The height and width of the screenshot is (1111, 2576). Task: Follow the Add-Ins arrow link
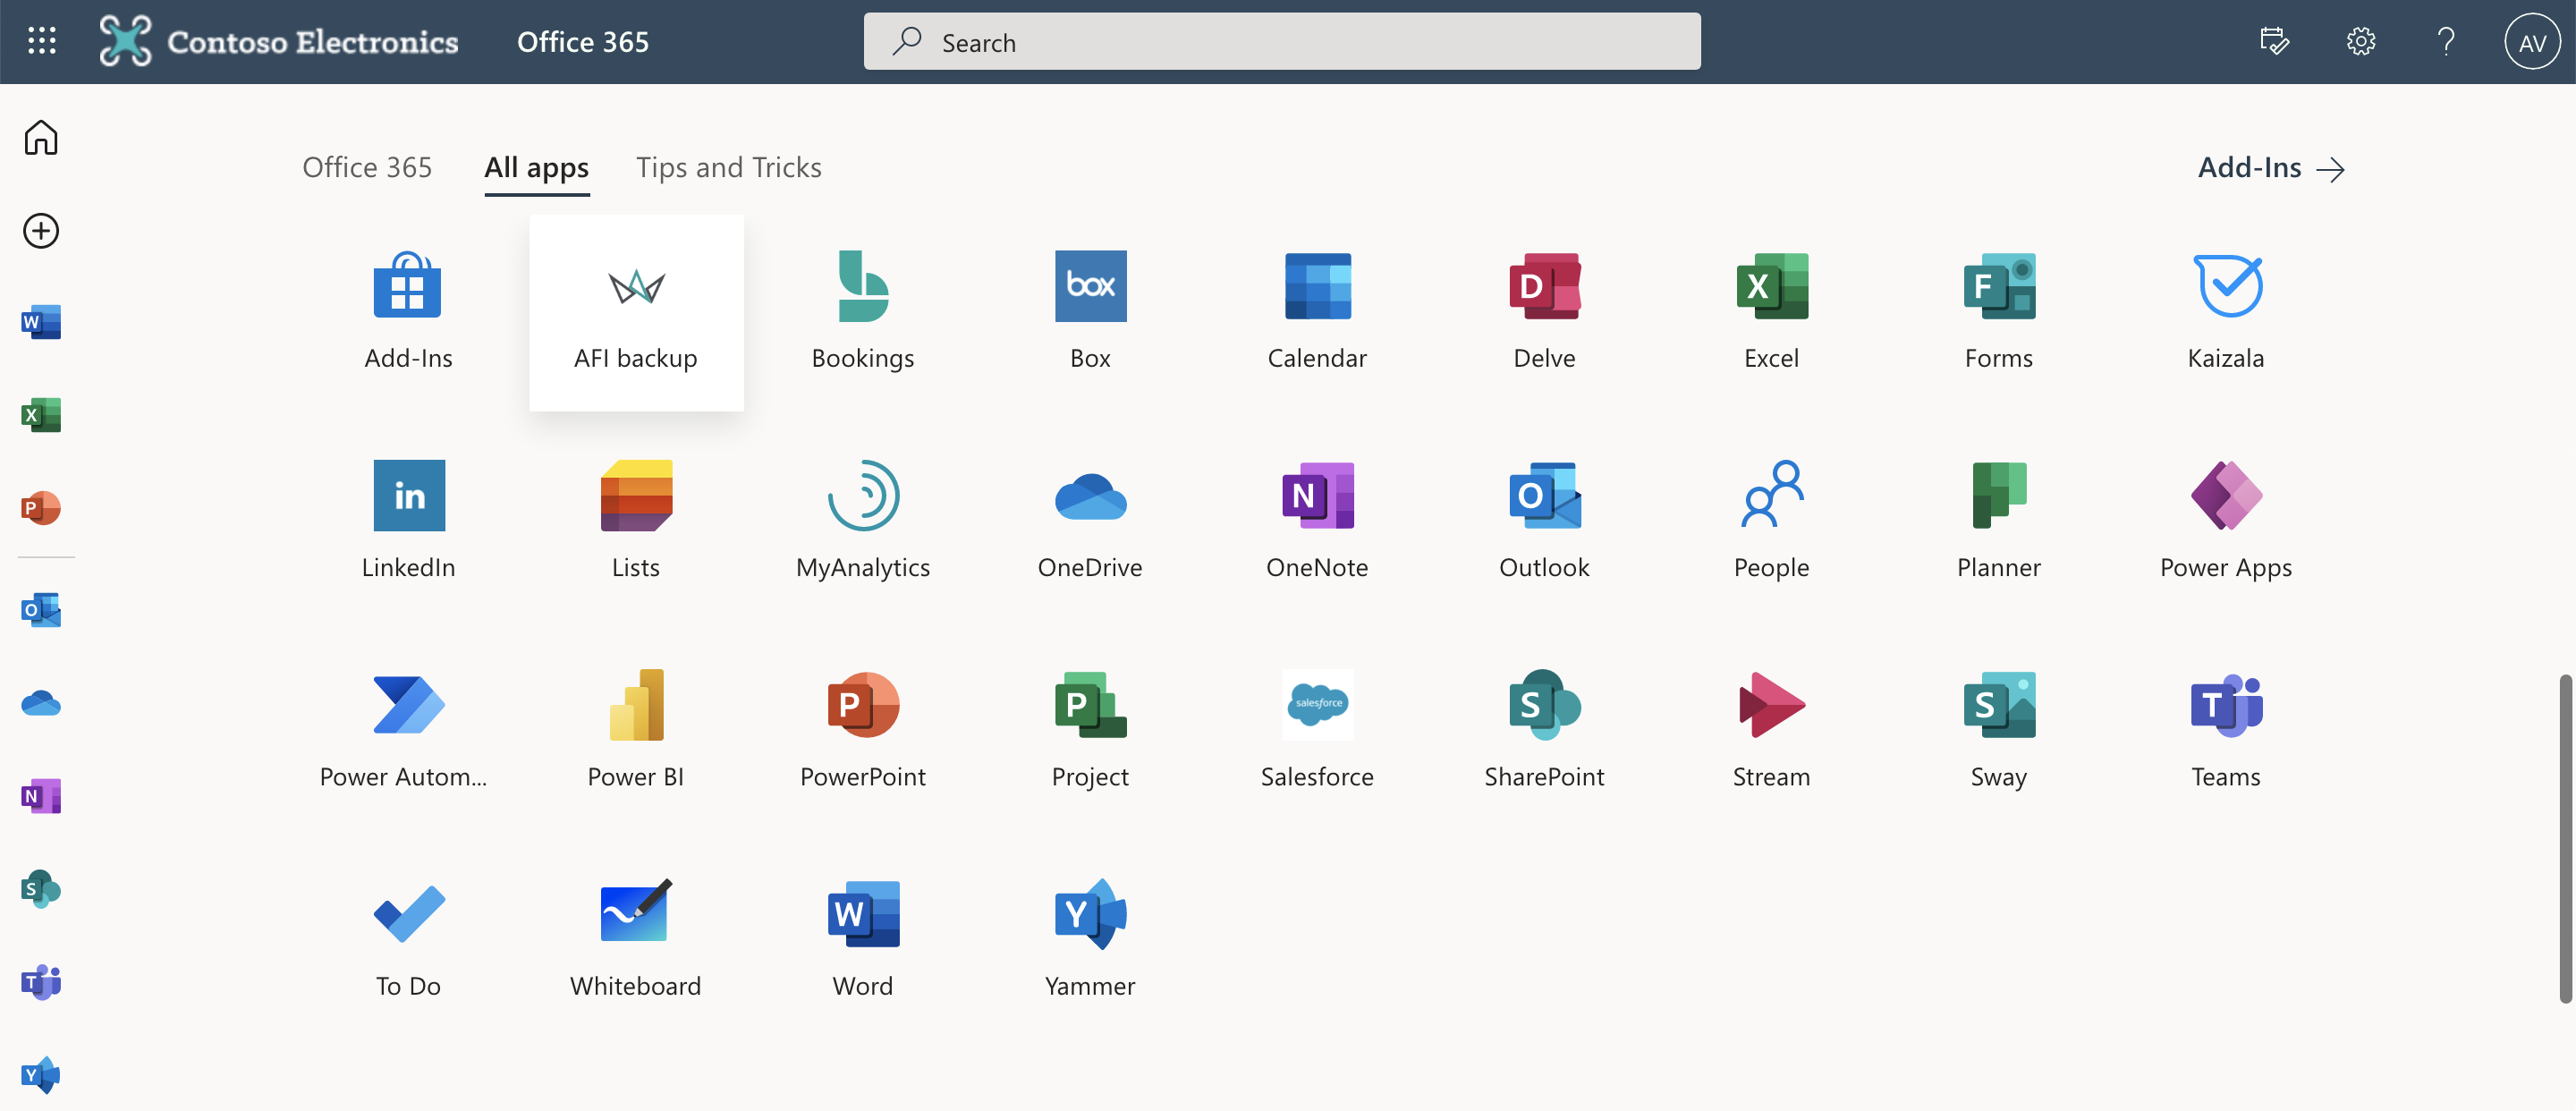[2271, 168]
